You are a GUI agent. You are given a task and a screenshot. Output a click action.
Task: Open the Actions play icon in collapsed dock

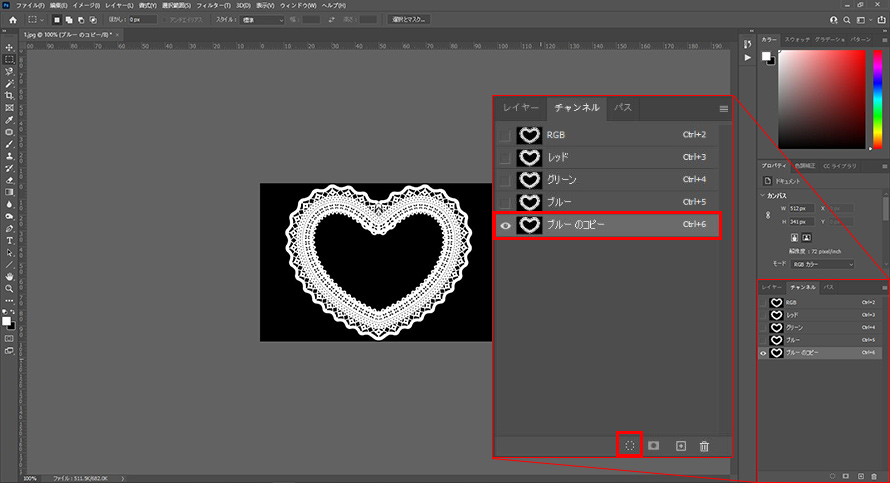coord(748,57)
